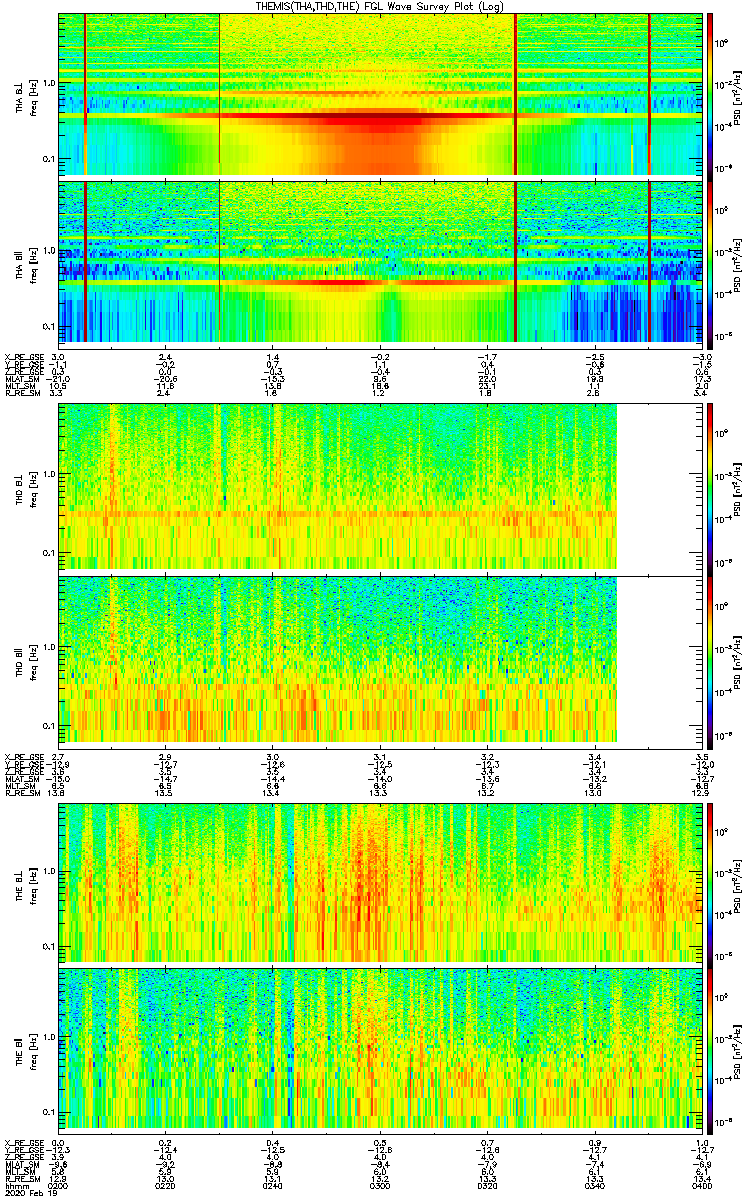Click the '0340' time tick label
750x1200 pixels.
595,1185
